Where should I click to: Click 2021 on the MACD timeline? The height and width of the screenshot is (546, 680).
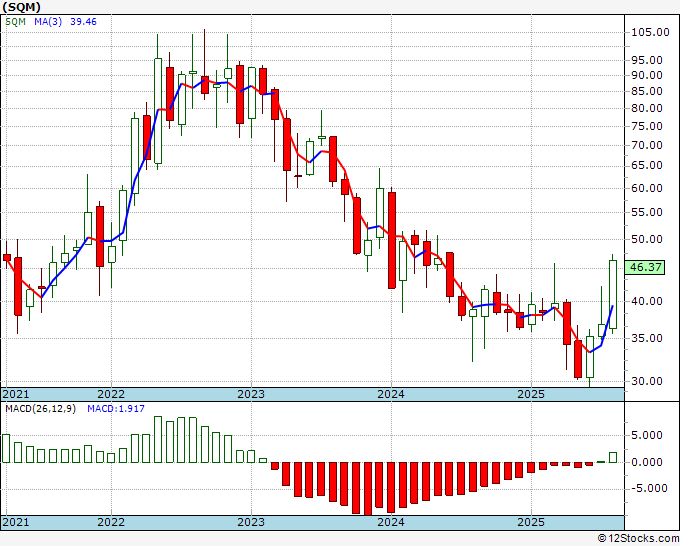click(x=16, y=522)
